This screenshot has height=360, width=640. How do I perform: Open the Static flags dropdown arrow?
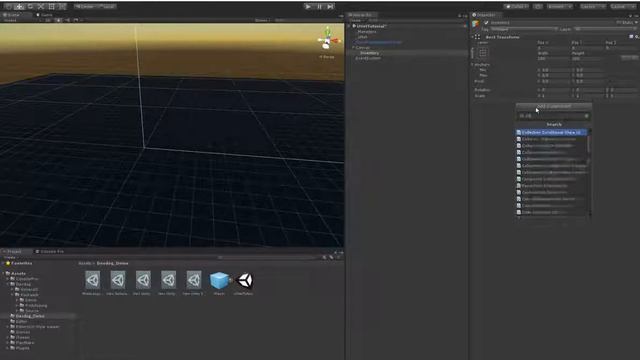(x=636, y=22)
